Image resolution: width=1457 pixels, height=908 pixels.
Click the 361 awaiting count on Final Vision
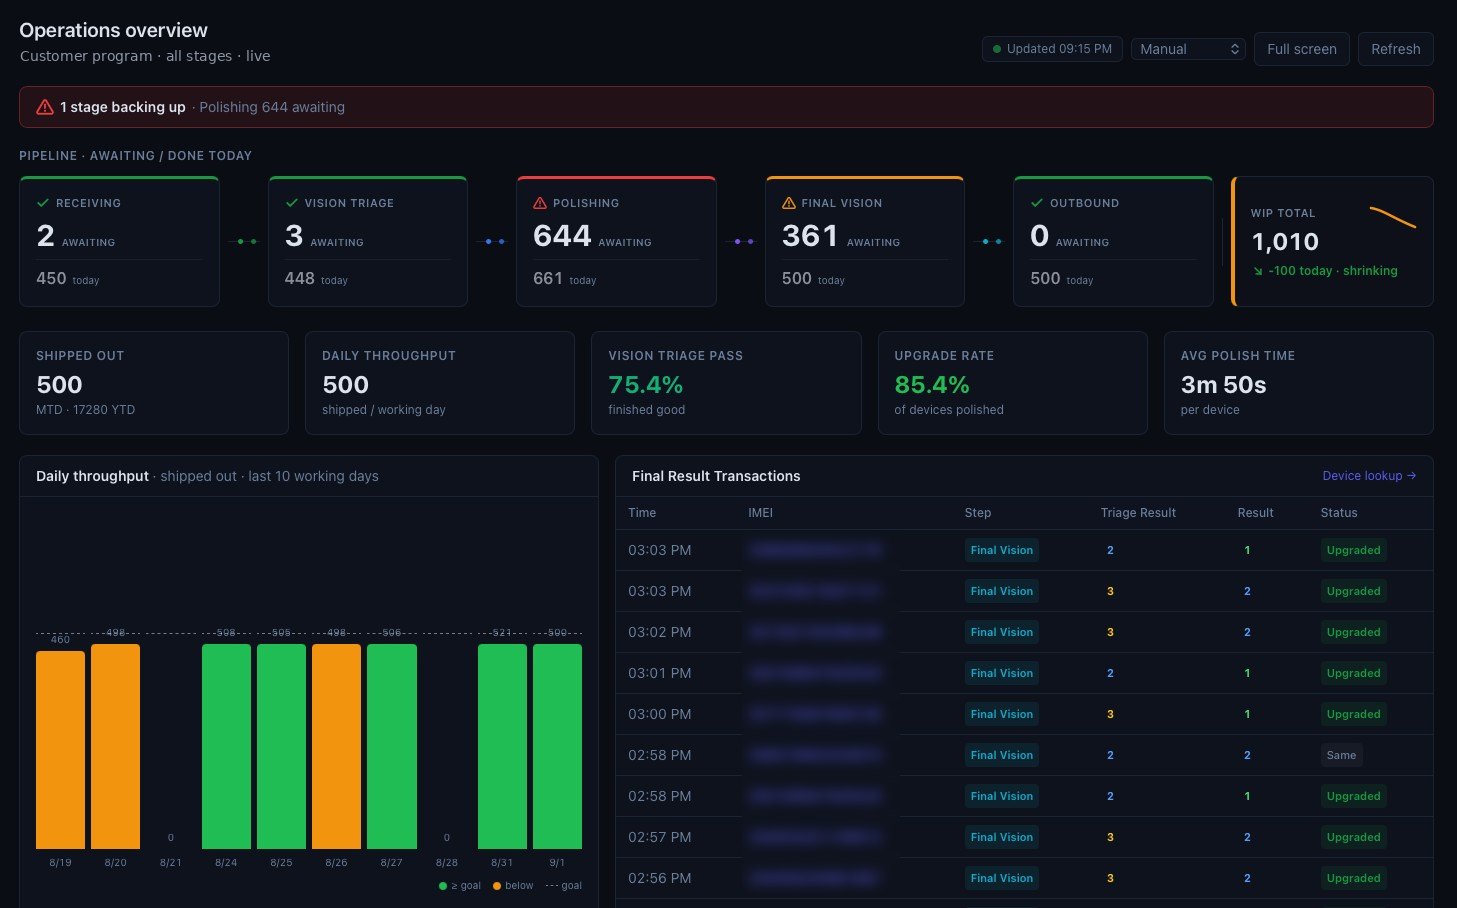[x=810, y=236]
